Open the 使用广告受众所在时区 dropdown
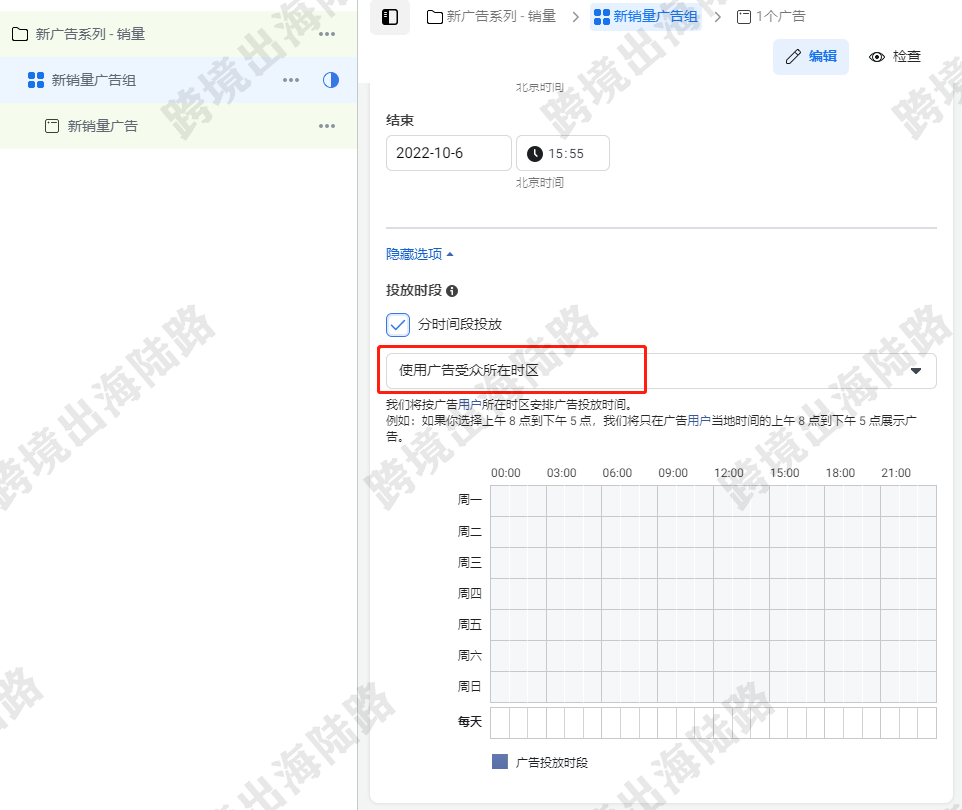Screen dimensions: 962x810 pyautogui.click(x=661, y=371)
